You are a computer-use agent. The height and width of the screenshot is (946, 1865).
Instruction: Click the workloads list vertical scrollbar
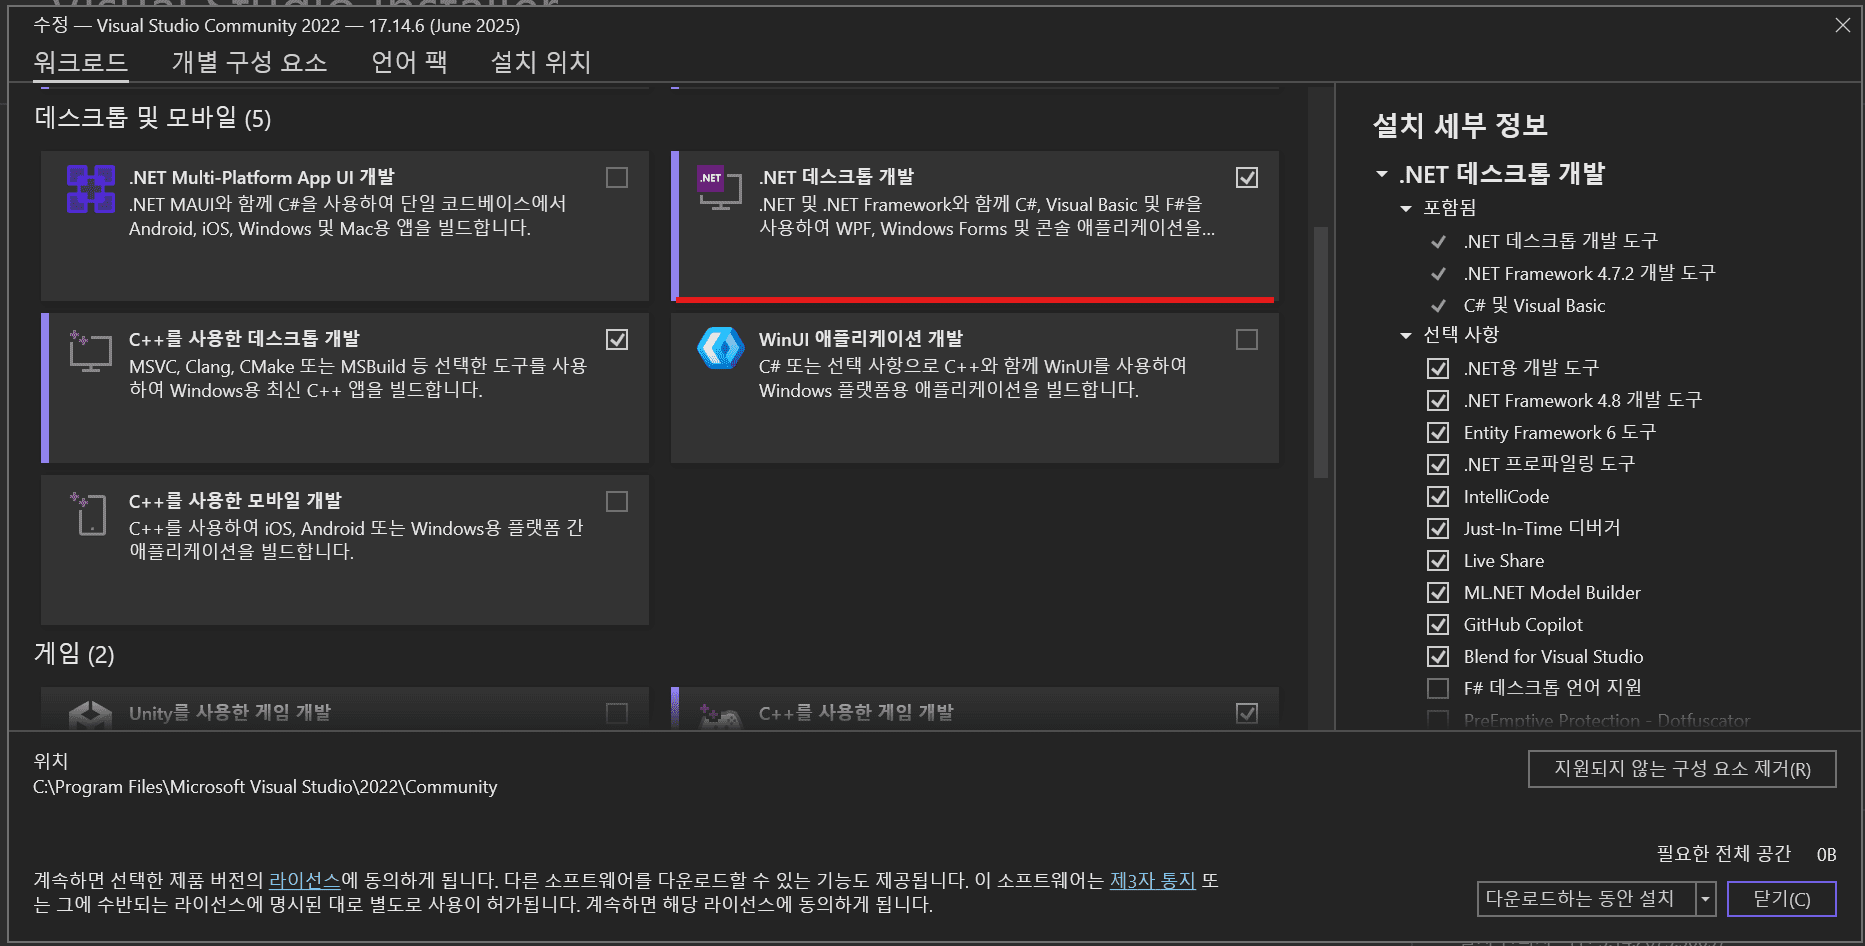[x=1321, y=352]
